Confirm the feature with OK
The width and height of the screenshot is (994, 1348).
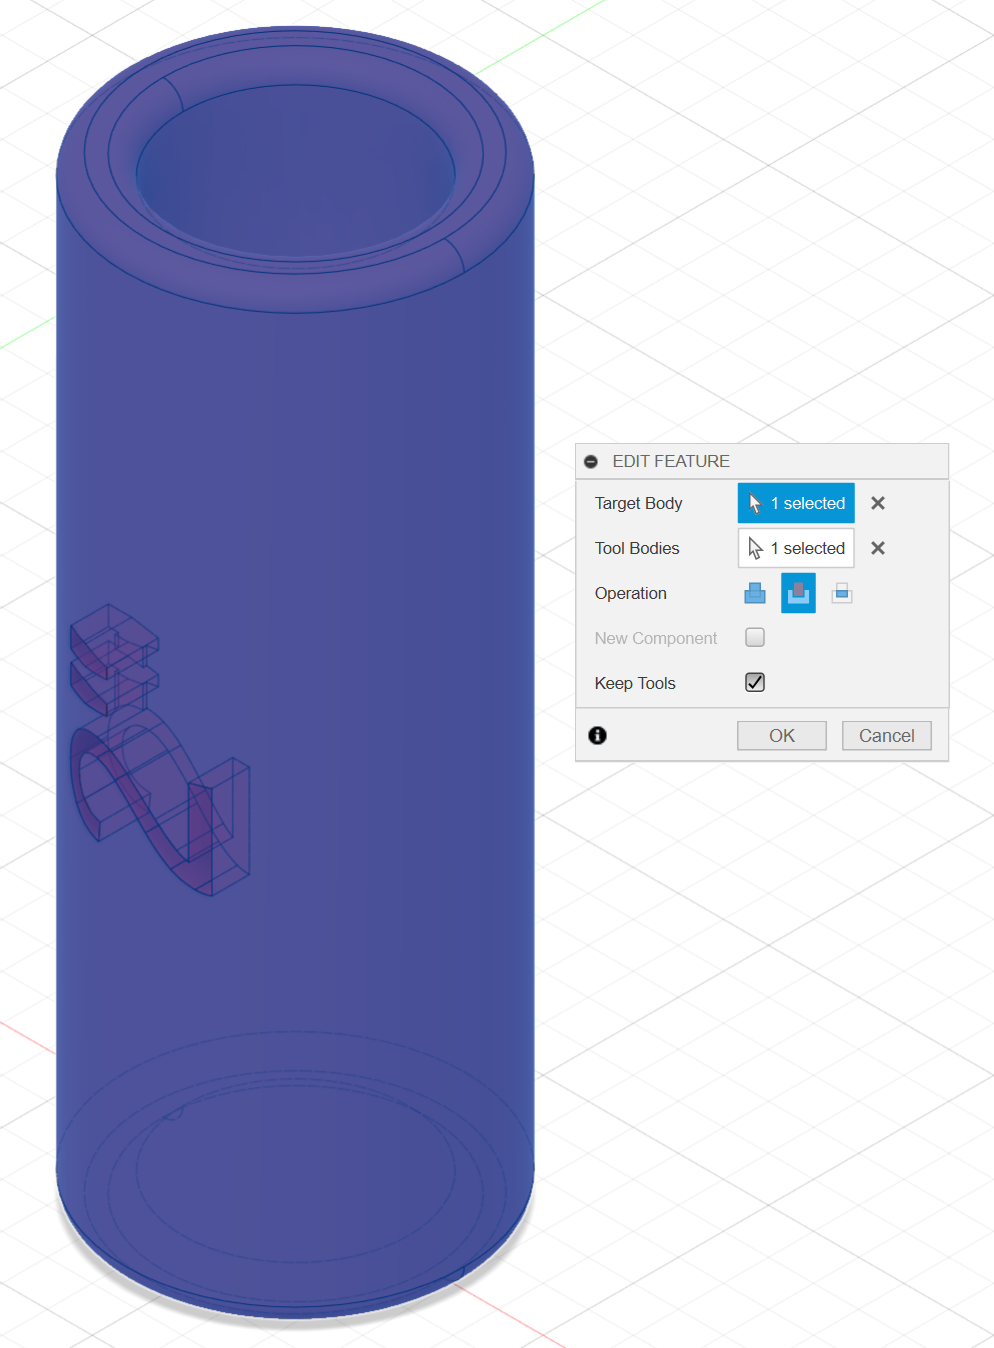(782, 735)
